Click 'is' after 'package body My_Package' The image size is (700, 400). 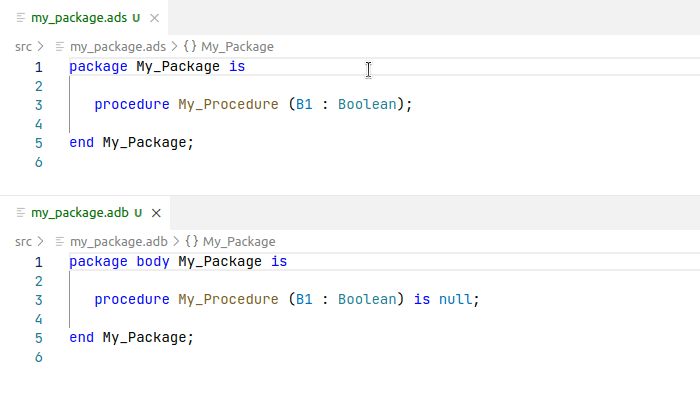[x=279, y=262]
